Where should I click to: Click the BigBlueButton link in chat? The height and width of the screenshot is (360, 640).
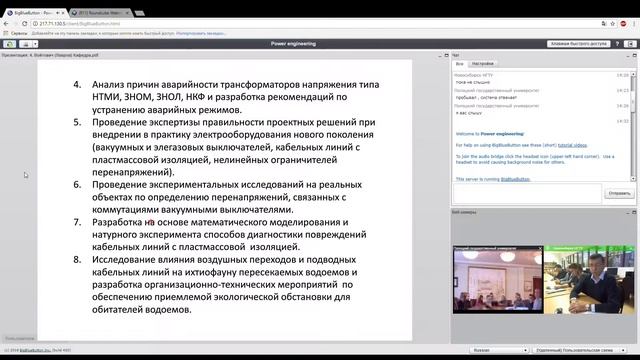[515, 179]
